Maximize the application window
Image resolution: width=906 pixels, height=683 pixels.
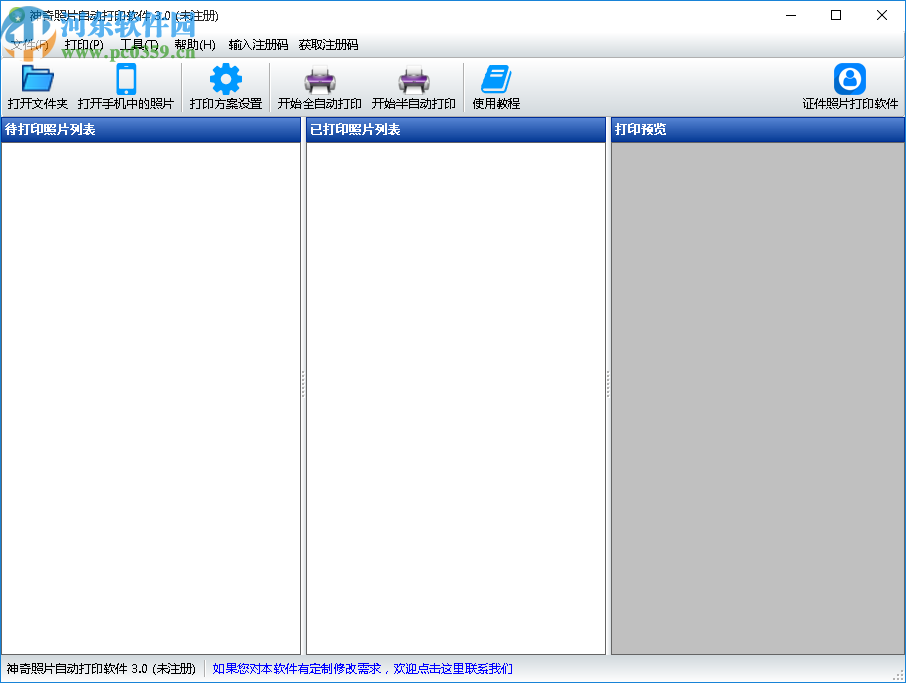click(x=836, y=16)
